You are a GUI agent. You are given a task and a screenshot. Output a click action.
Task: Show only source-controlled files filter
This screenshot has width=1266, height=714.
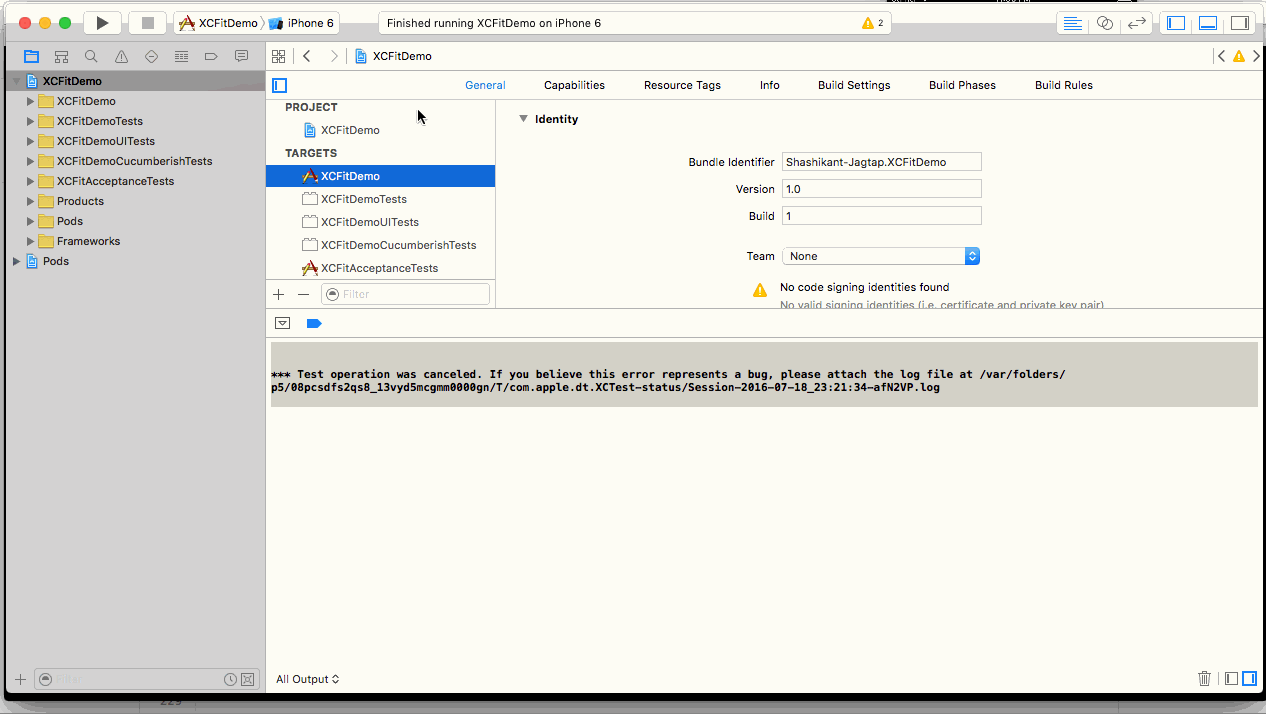tap(247, 679)
